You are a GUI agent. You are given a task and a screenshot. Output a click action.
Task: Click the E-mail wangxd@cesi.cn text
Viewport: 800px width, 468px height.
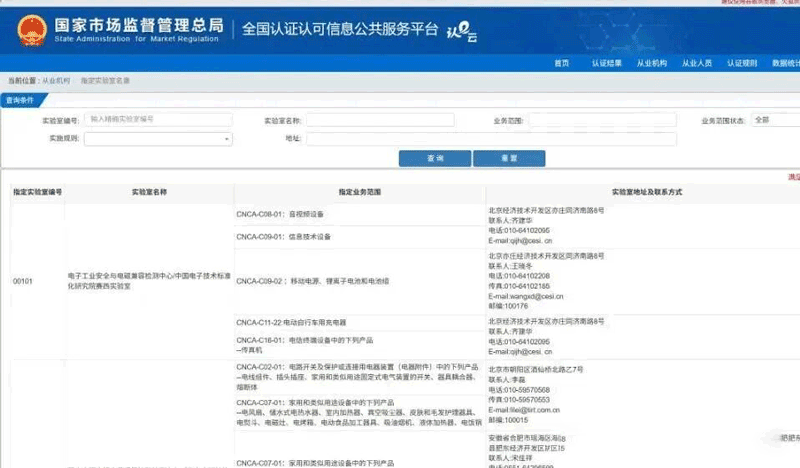pos(526,296)
